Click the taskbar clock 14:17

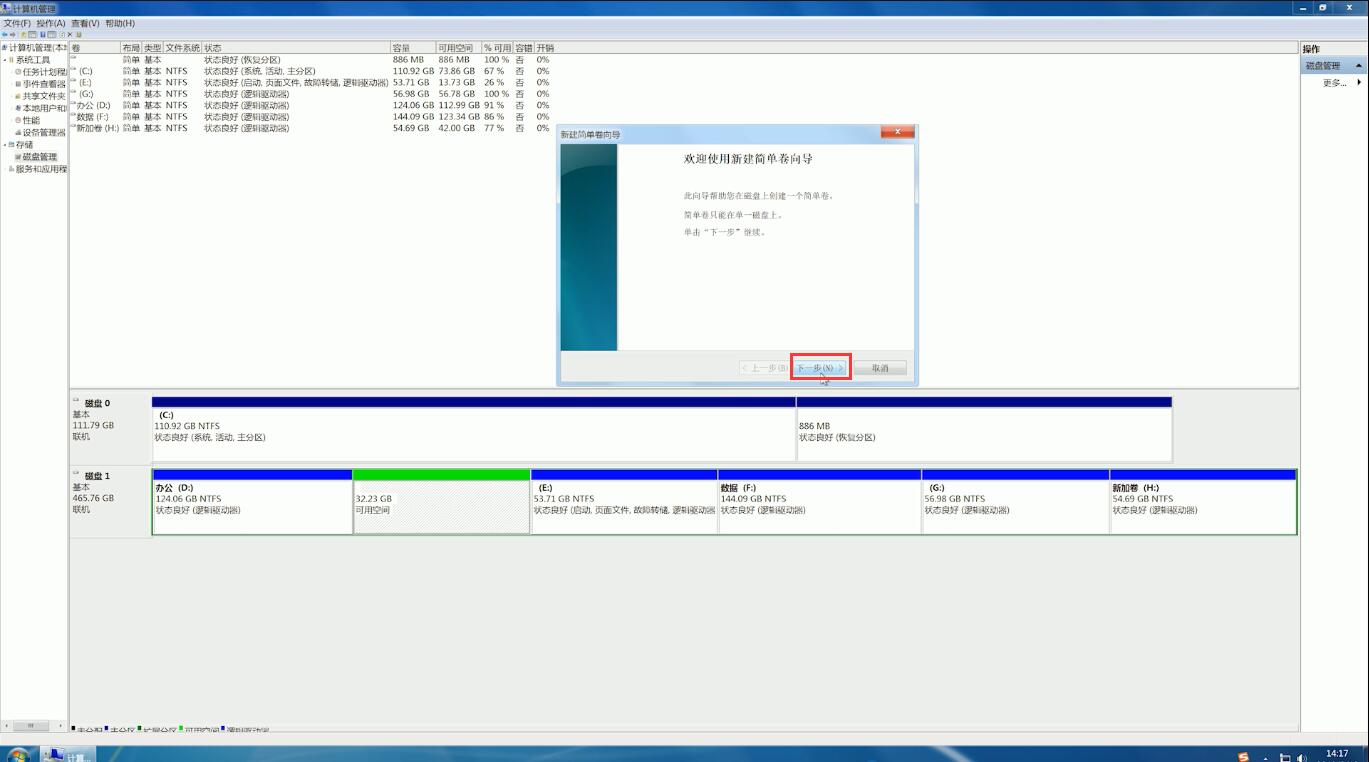(1336, 754)
